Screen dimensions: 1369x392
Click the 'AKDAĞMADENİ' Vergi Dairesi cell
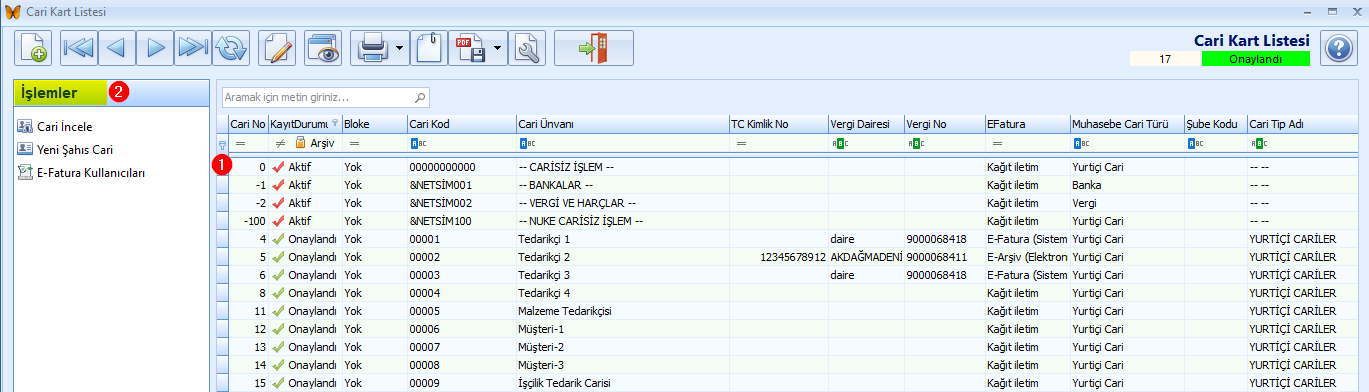[866, 257]
